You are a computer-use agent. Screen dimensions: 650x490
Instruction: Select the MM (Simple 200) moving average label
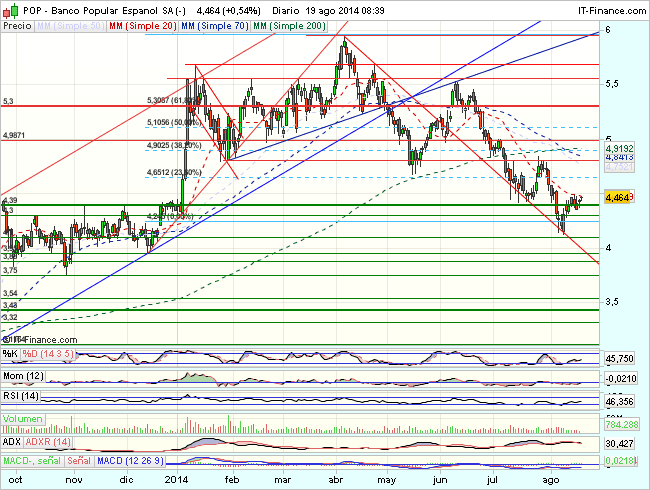pos(289,26)
